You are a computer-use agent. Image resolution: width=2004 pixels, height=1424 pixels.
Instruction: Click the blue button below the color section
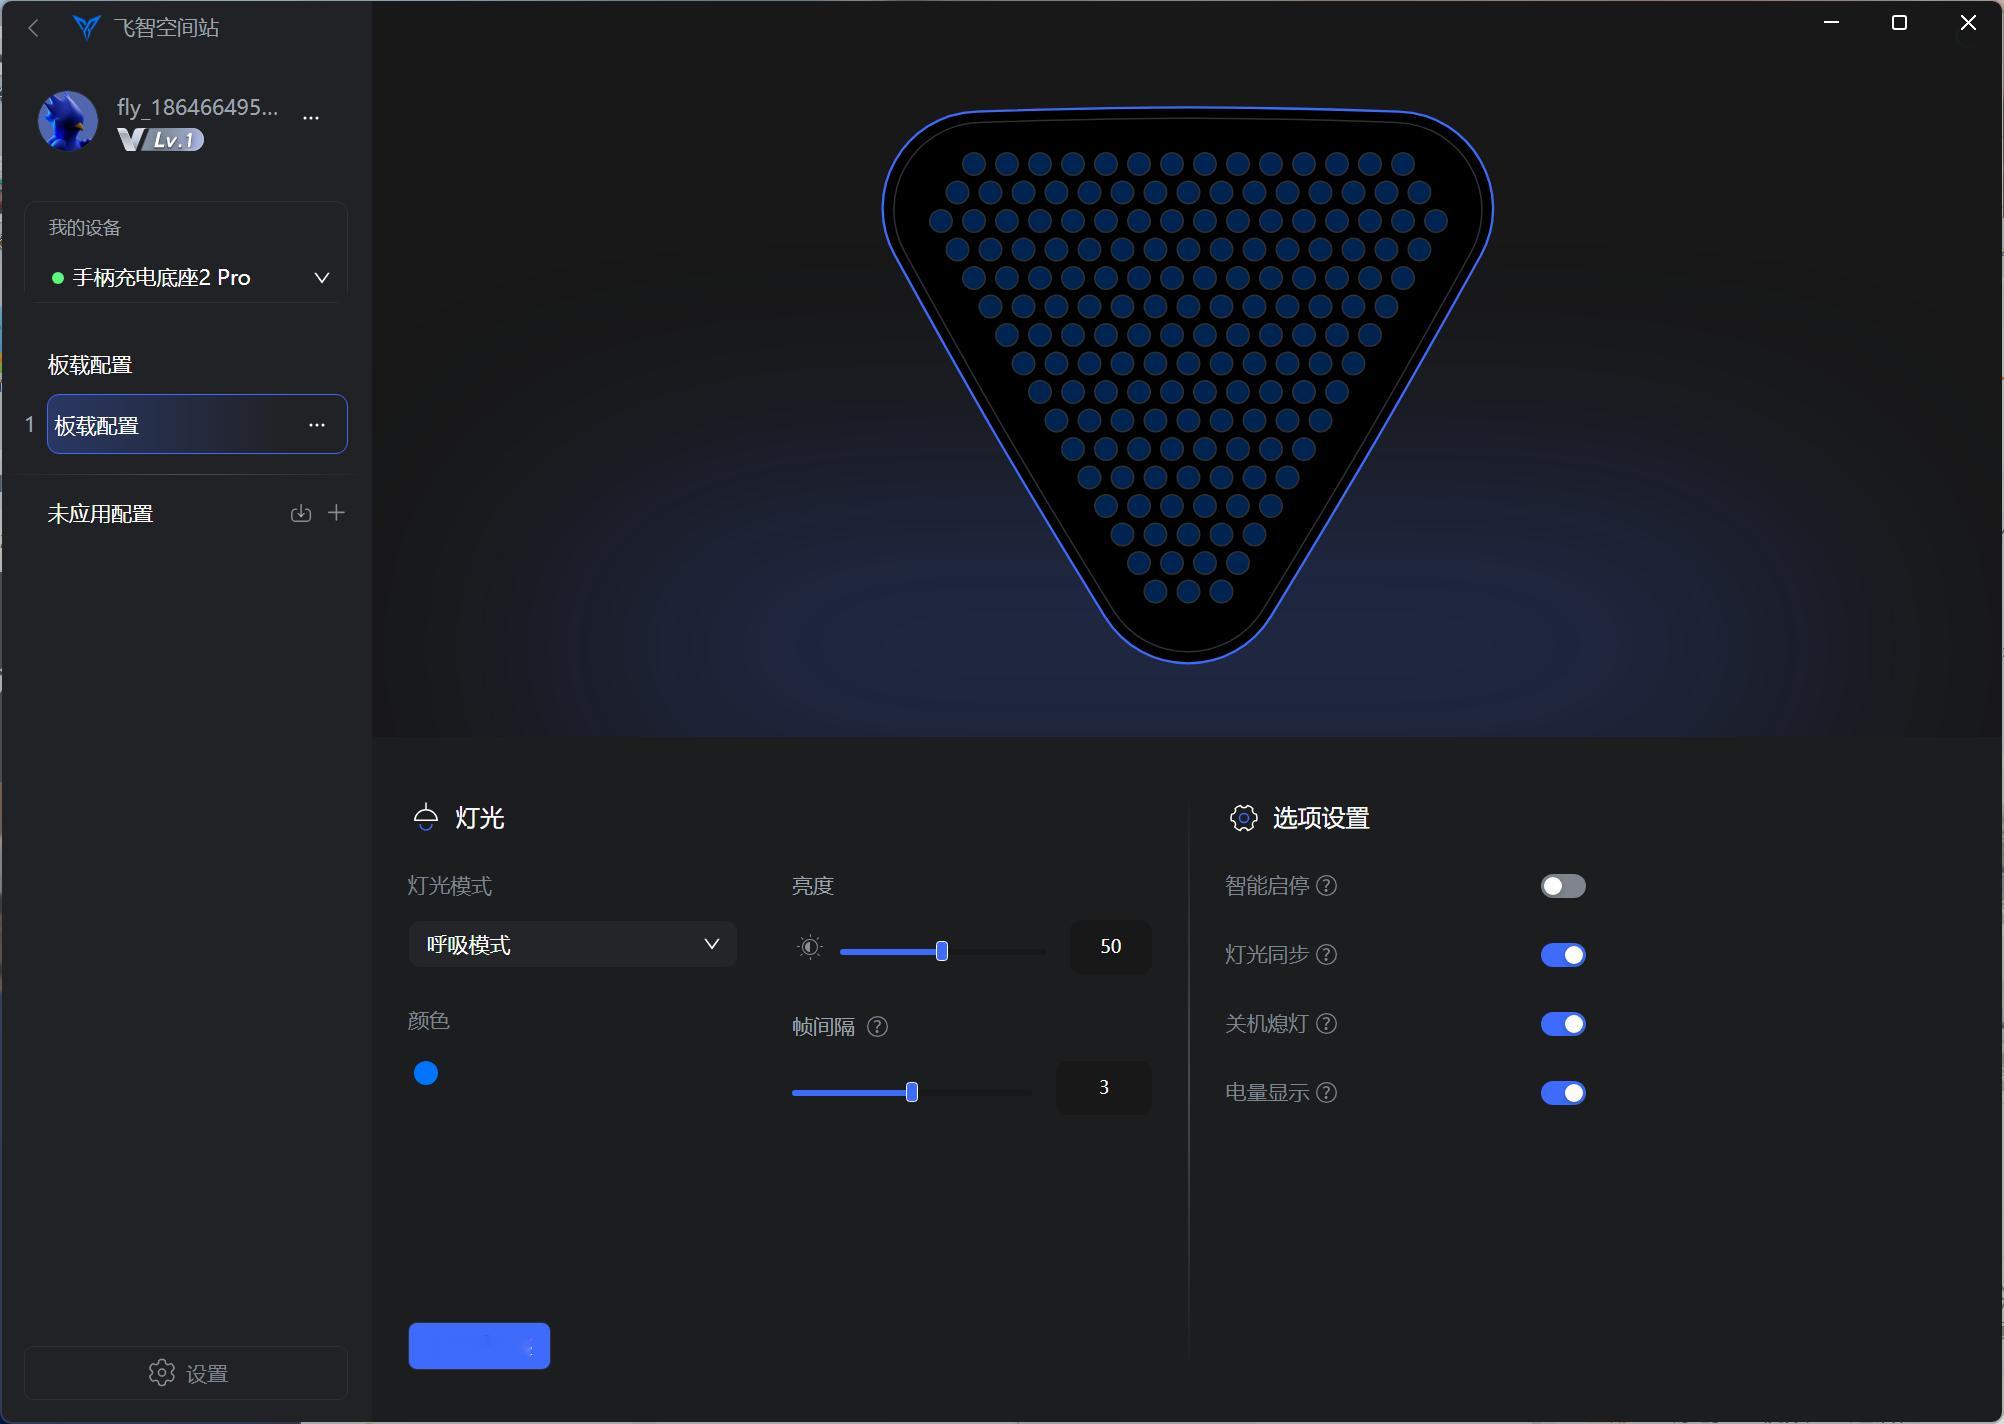click(x=479, y=1346)
